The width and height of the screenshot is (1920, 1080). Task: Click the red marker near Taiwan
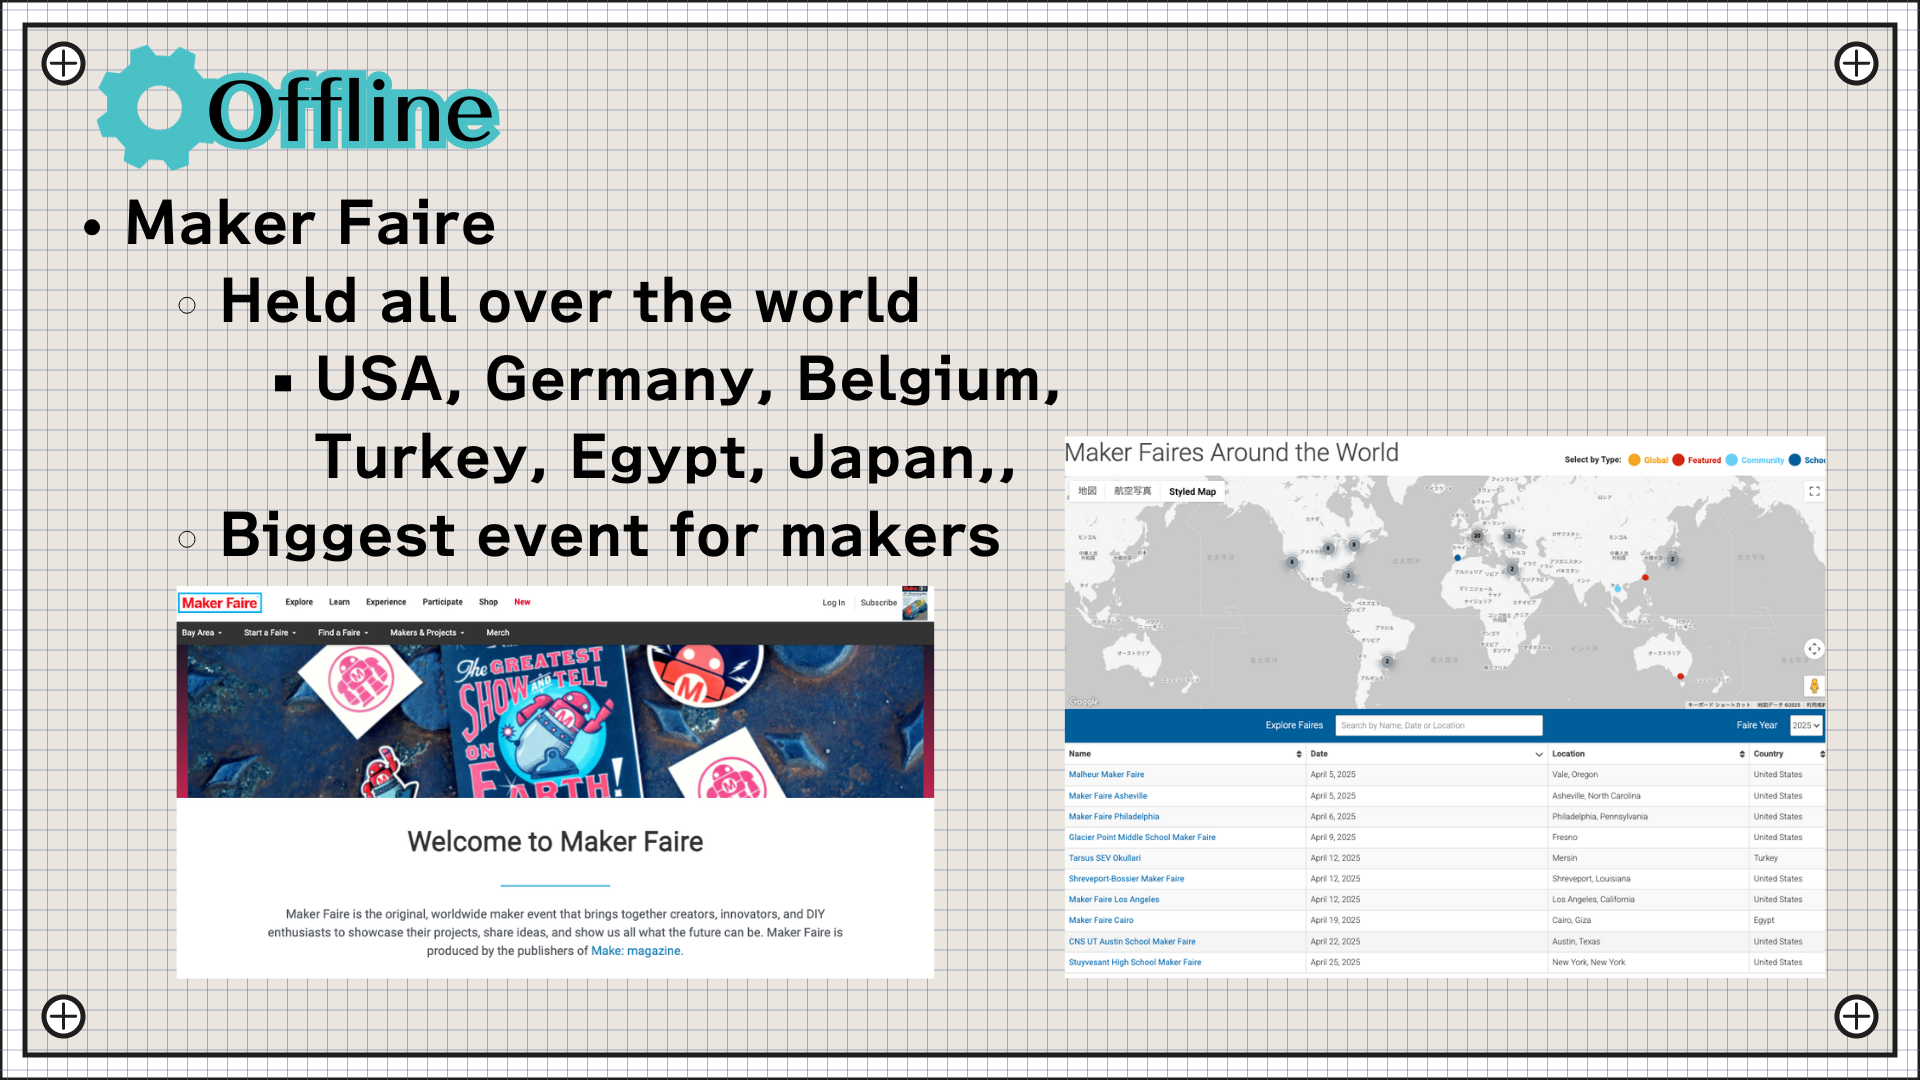1645,577
